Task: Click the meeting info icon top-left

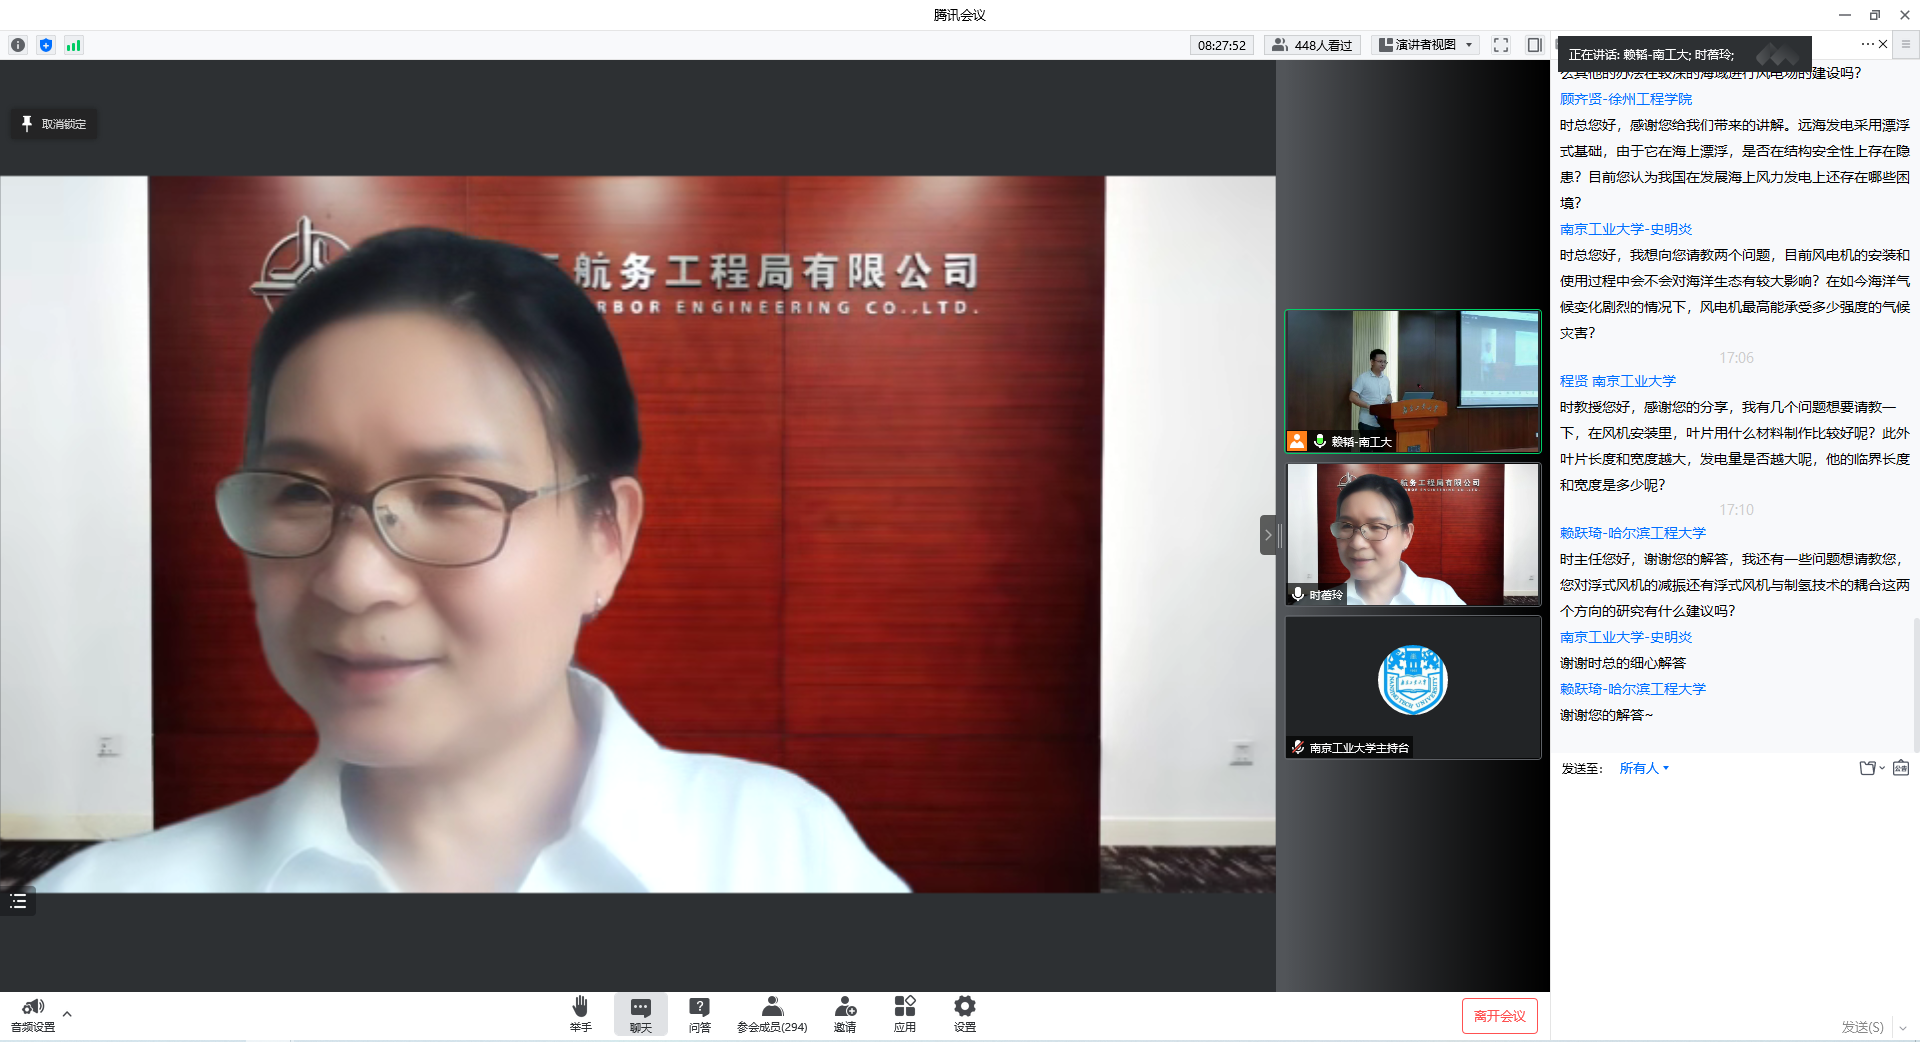Action: tap(18, 45)
